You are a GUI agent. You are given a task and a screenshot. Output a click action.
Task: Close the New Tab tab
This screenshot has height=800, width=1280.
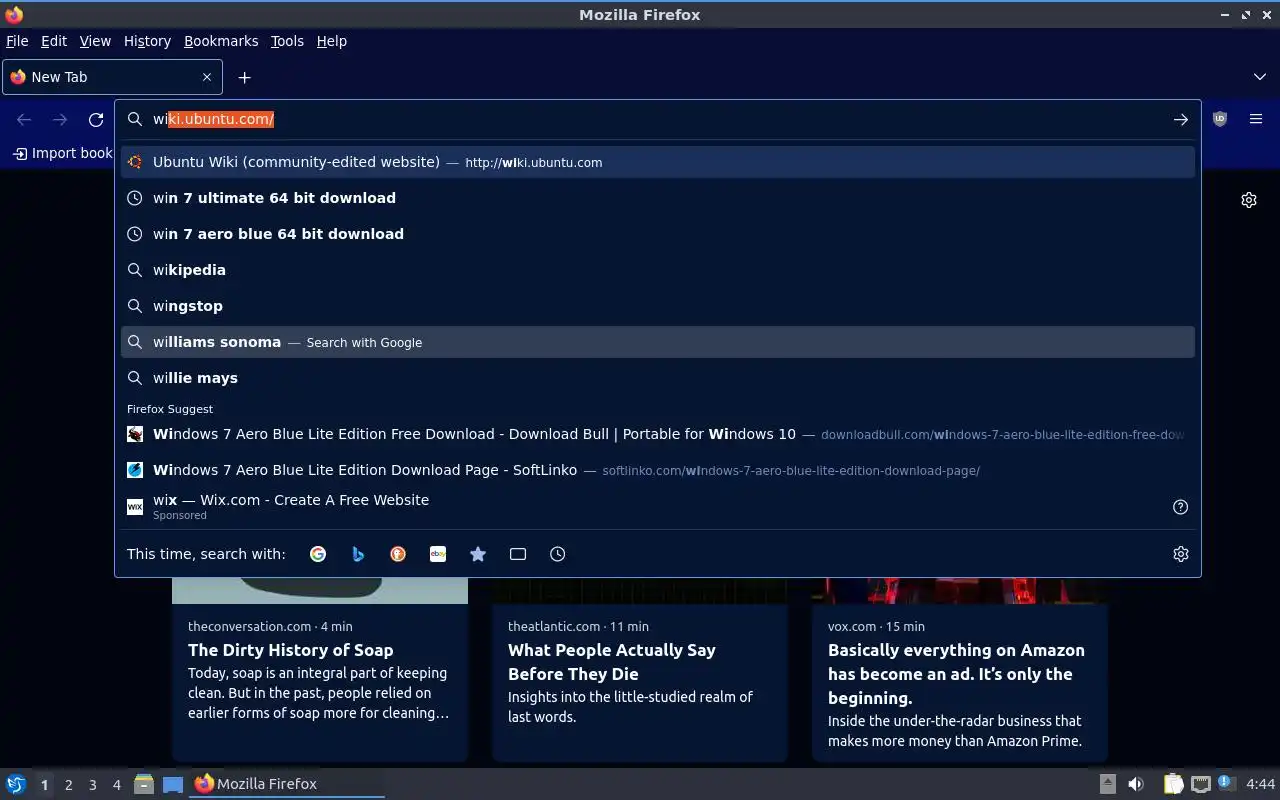point(207,77)
